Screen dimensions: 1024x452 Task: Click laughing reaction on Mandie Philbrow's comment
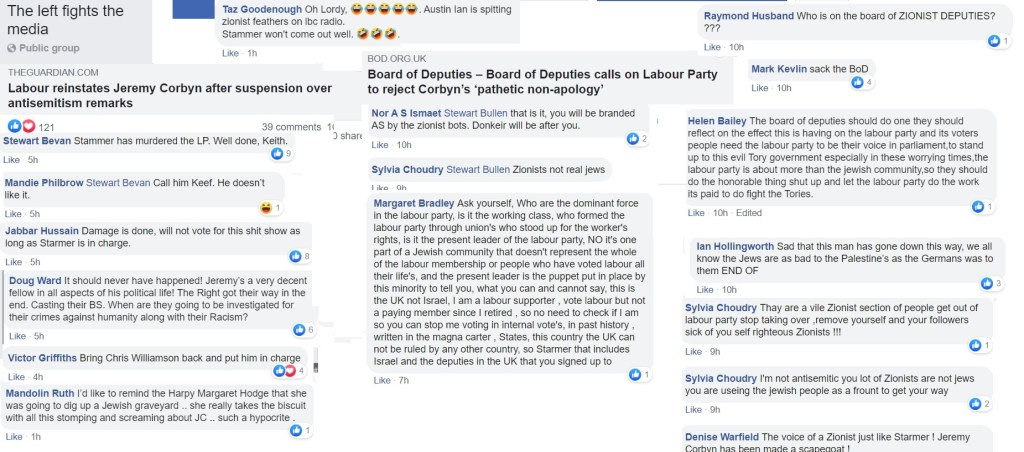click(x=266, y=208)
